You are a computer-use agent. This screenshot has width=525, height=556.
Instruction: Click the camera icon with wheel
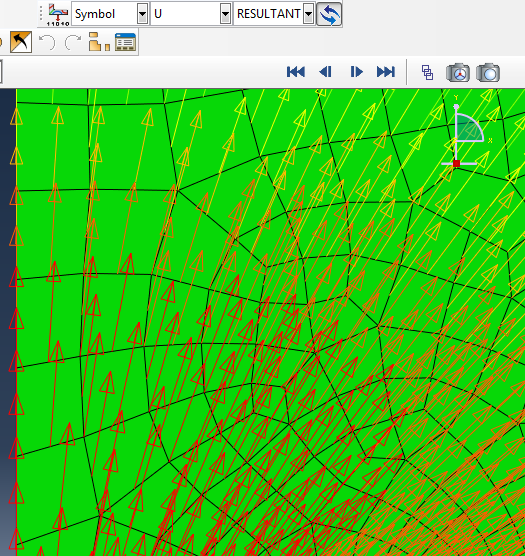[458, 73]
